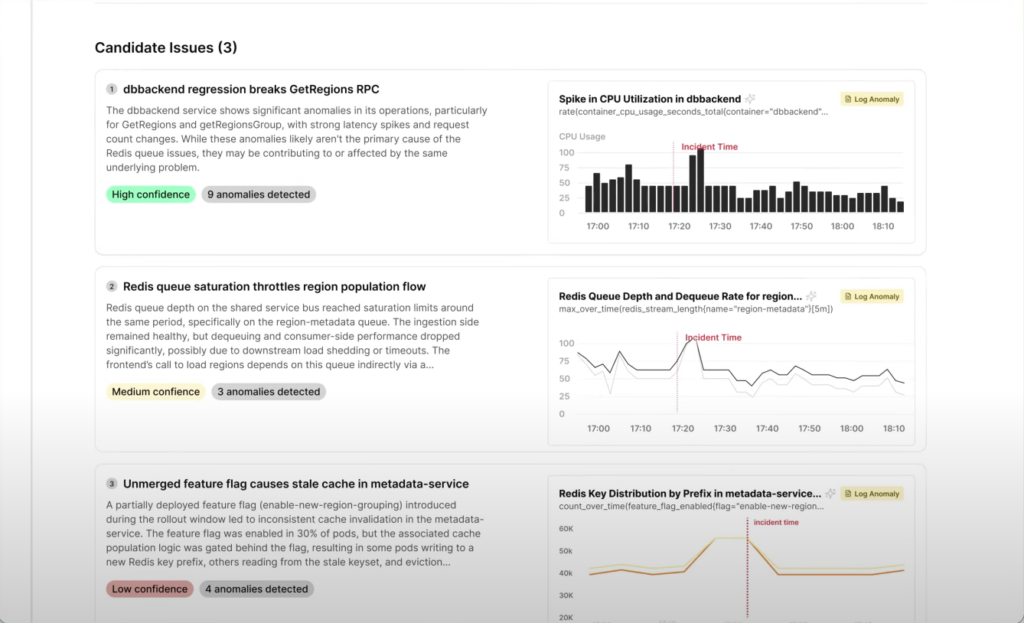Select the sparkle icon on the Redis Queue Depth chart

click(812, 295)
